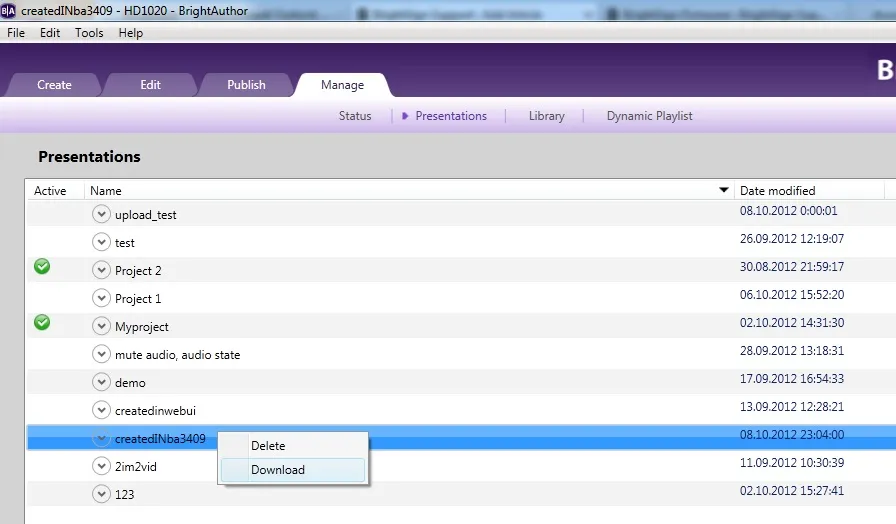Select the createdinwebui presentation name
This screenshot has width=896, height=524.
pyautogui.click(x=155, y=411)
